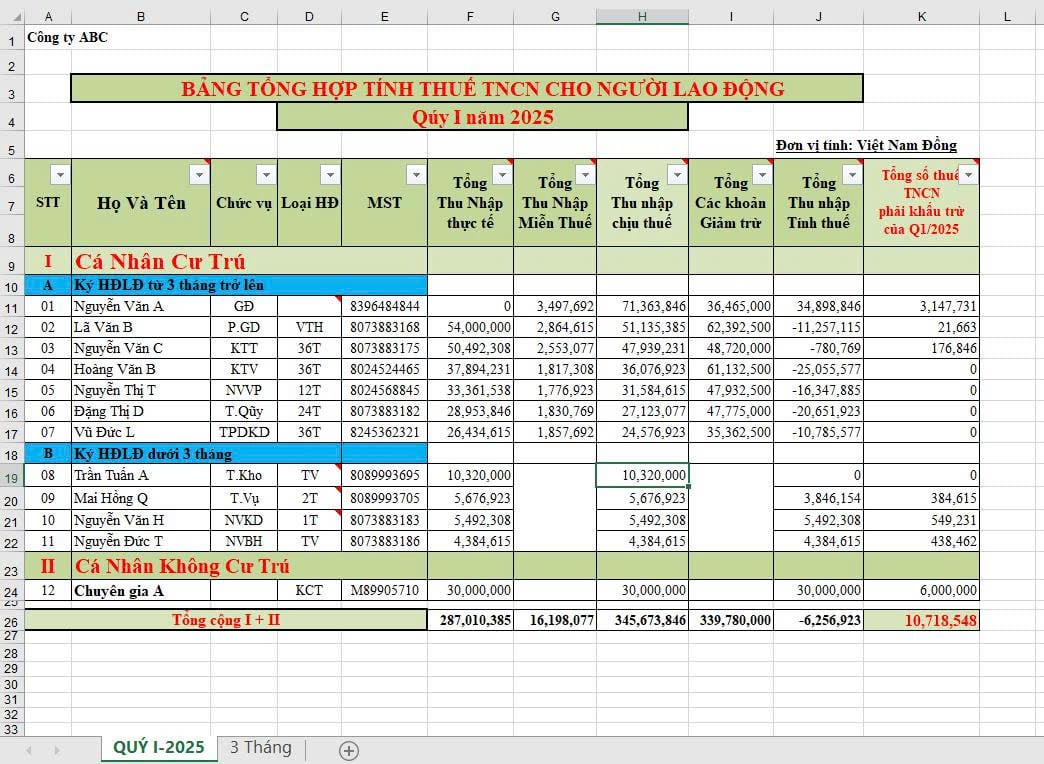Select the name cell Mai Hồng Q
1044x764 pixels.
tap(140, 498)
